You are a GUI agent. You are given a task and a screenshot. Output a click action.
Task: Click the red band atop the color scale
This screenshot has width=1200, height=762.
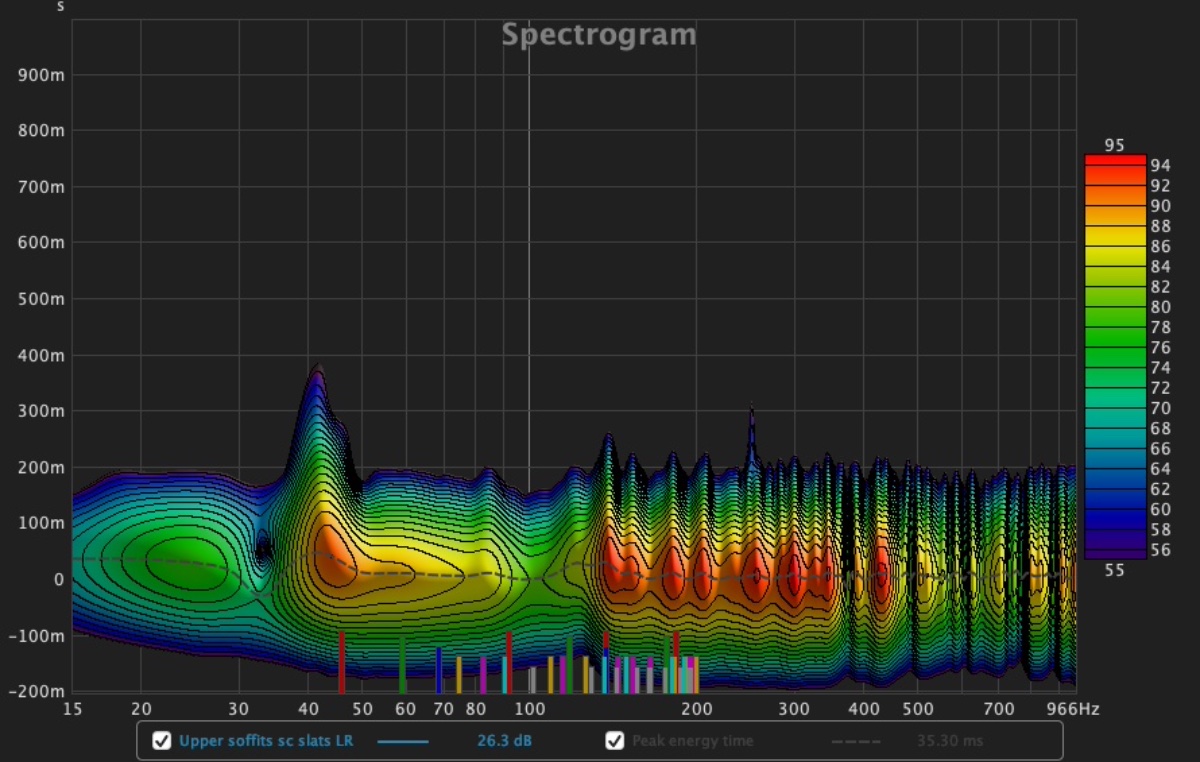point(1115,161)
